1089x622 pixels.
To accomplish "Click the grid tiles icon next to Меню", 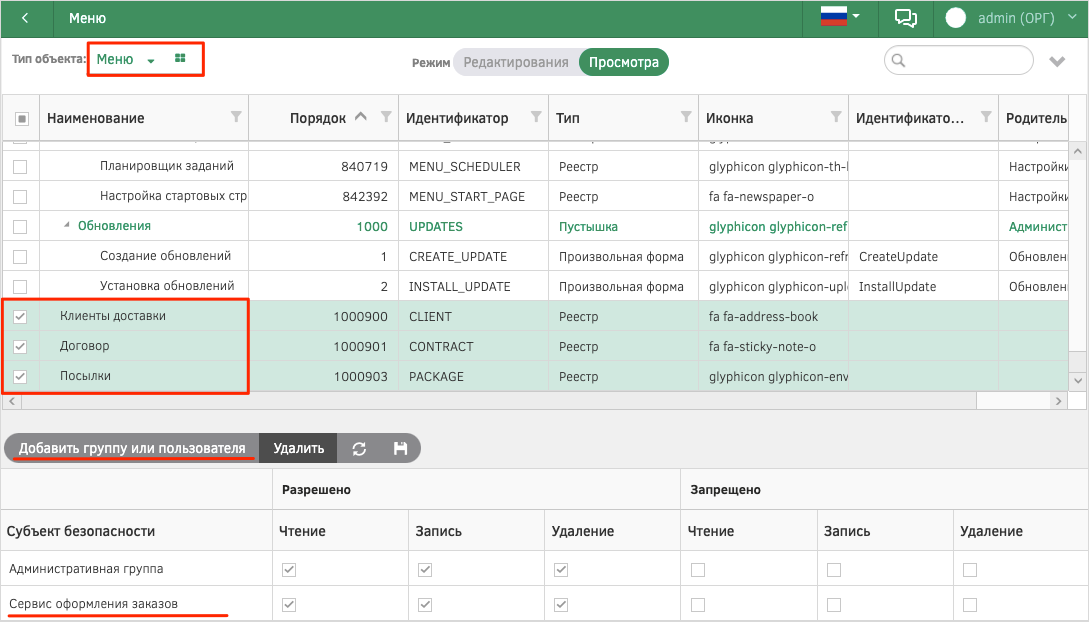I will (x=180, y=58).
